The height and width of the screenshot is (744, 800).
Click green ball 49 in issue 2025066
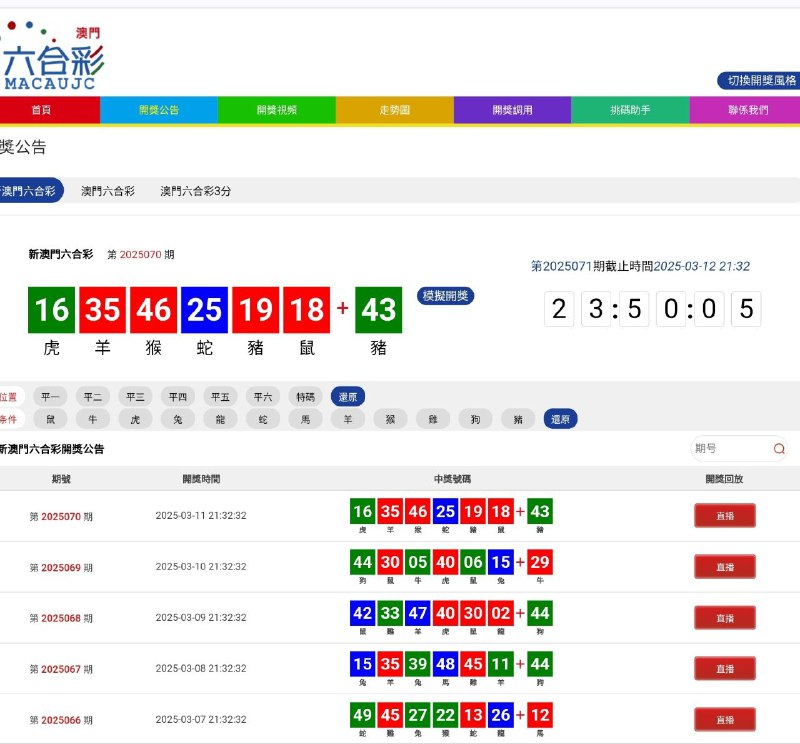(x=363, y=715)
